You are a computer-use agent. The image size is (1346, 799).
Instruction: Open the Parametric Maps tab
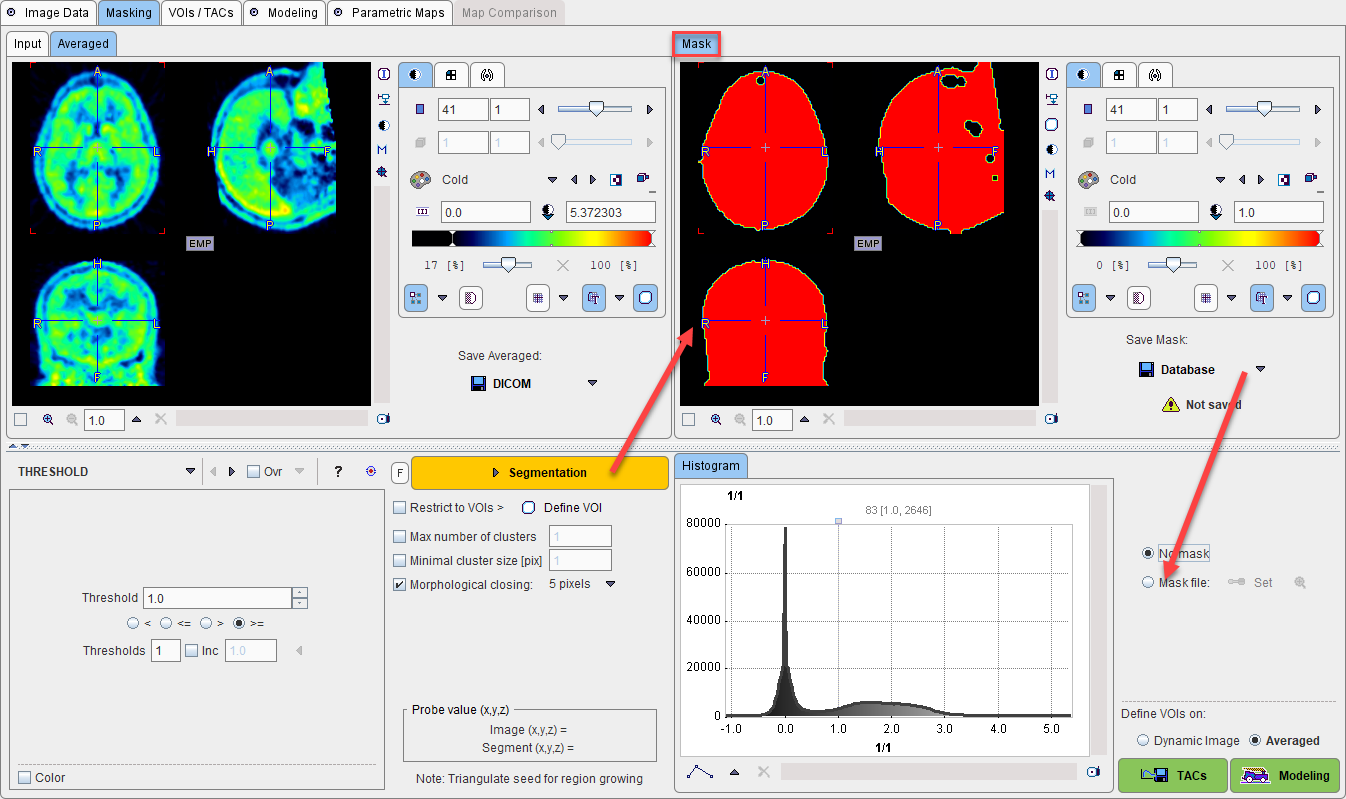[x=389, y=13]
